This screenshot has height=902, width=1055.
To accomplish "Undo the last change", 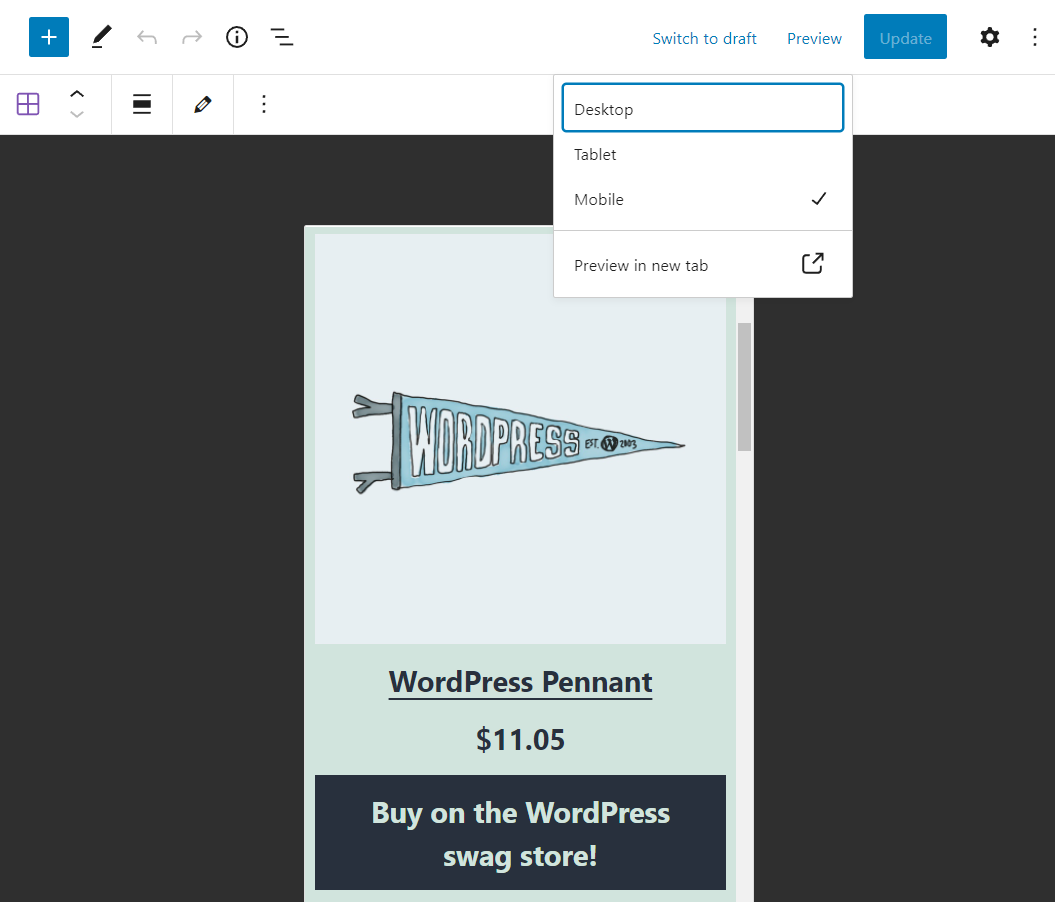I will coord(147,37).
